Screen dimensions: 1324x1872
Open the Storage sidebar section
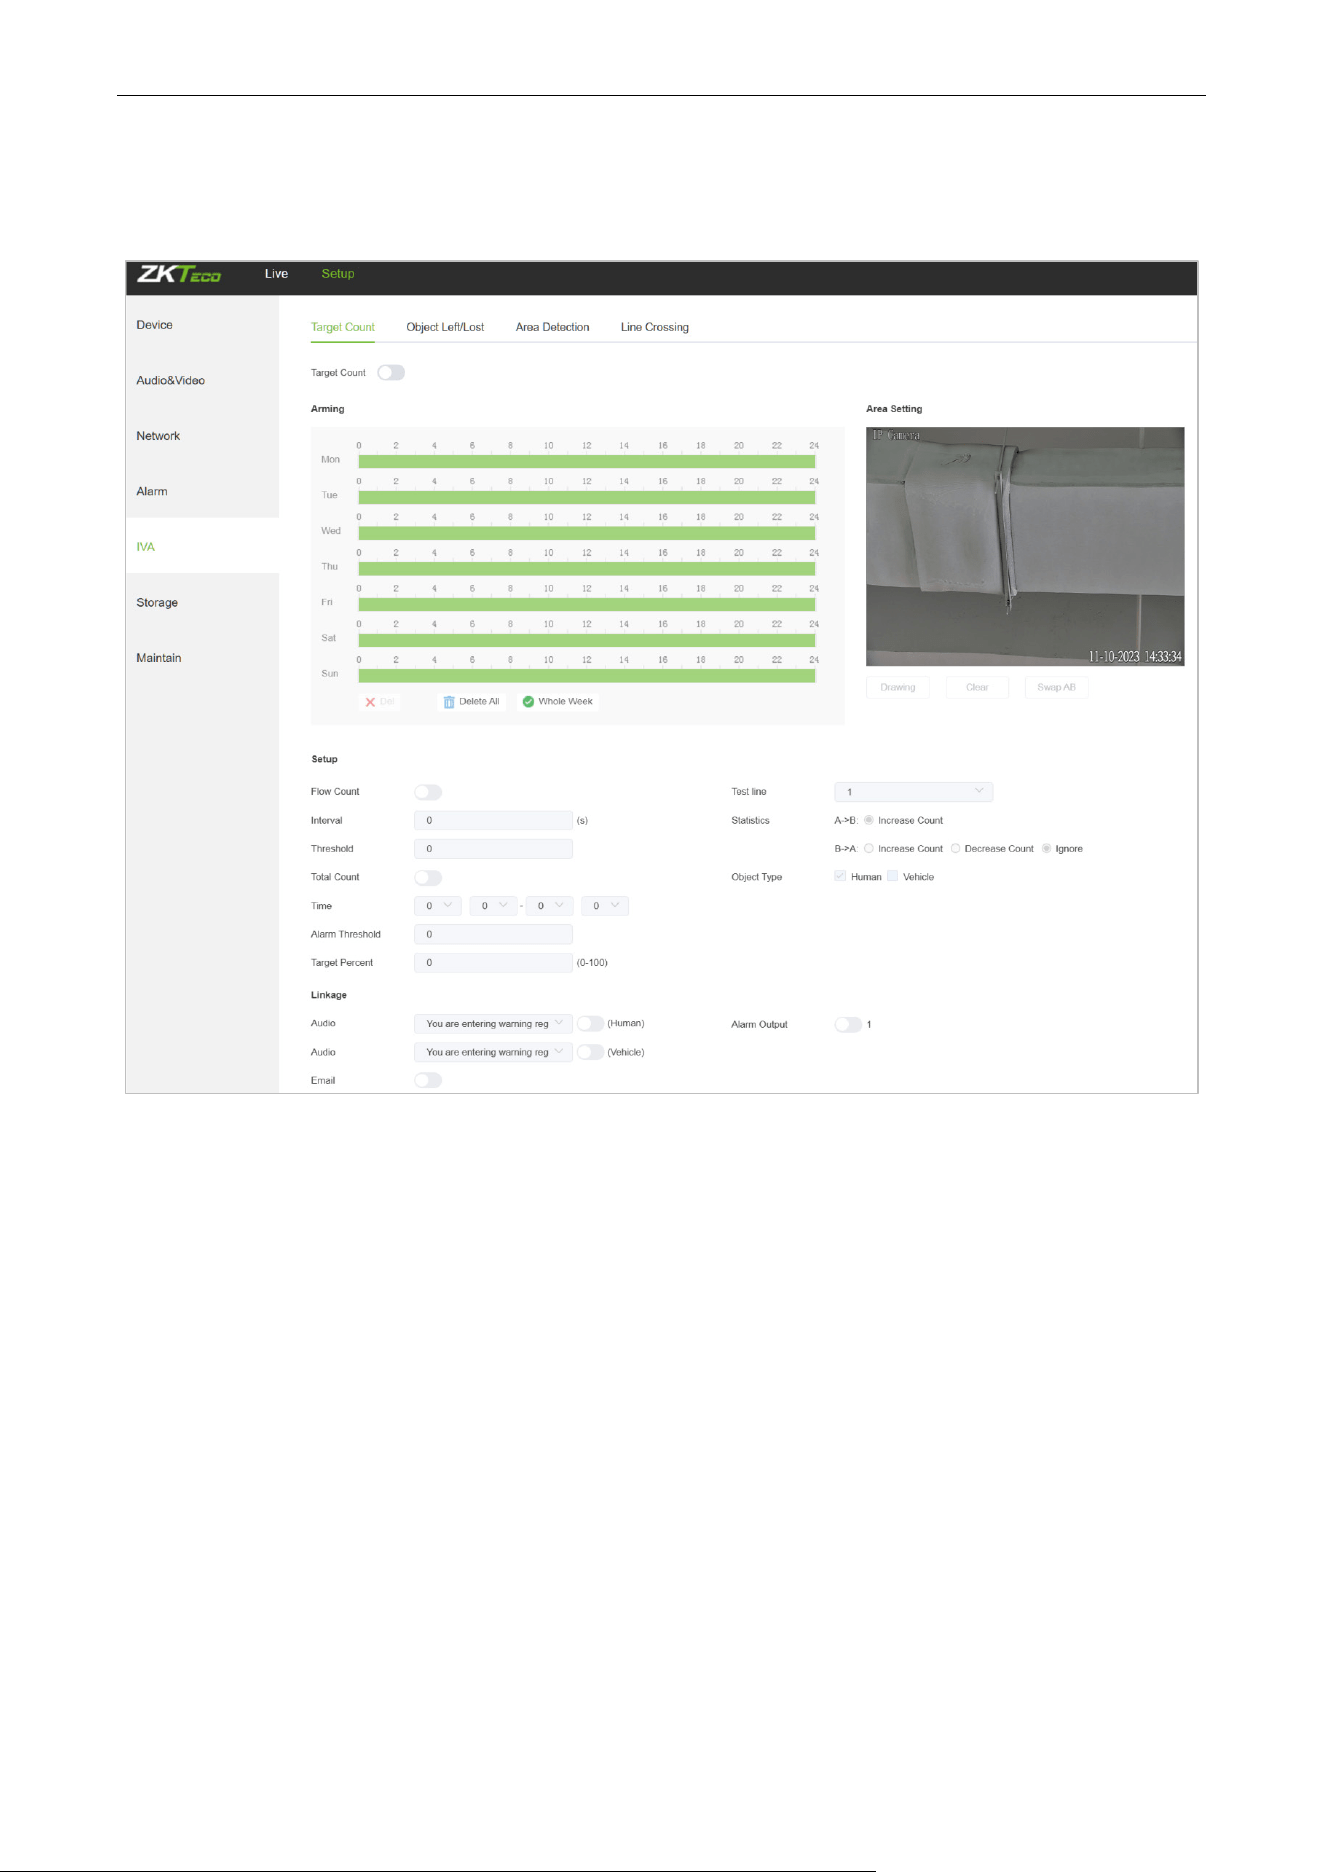click(x=202, y=603)
